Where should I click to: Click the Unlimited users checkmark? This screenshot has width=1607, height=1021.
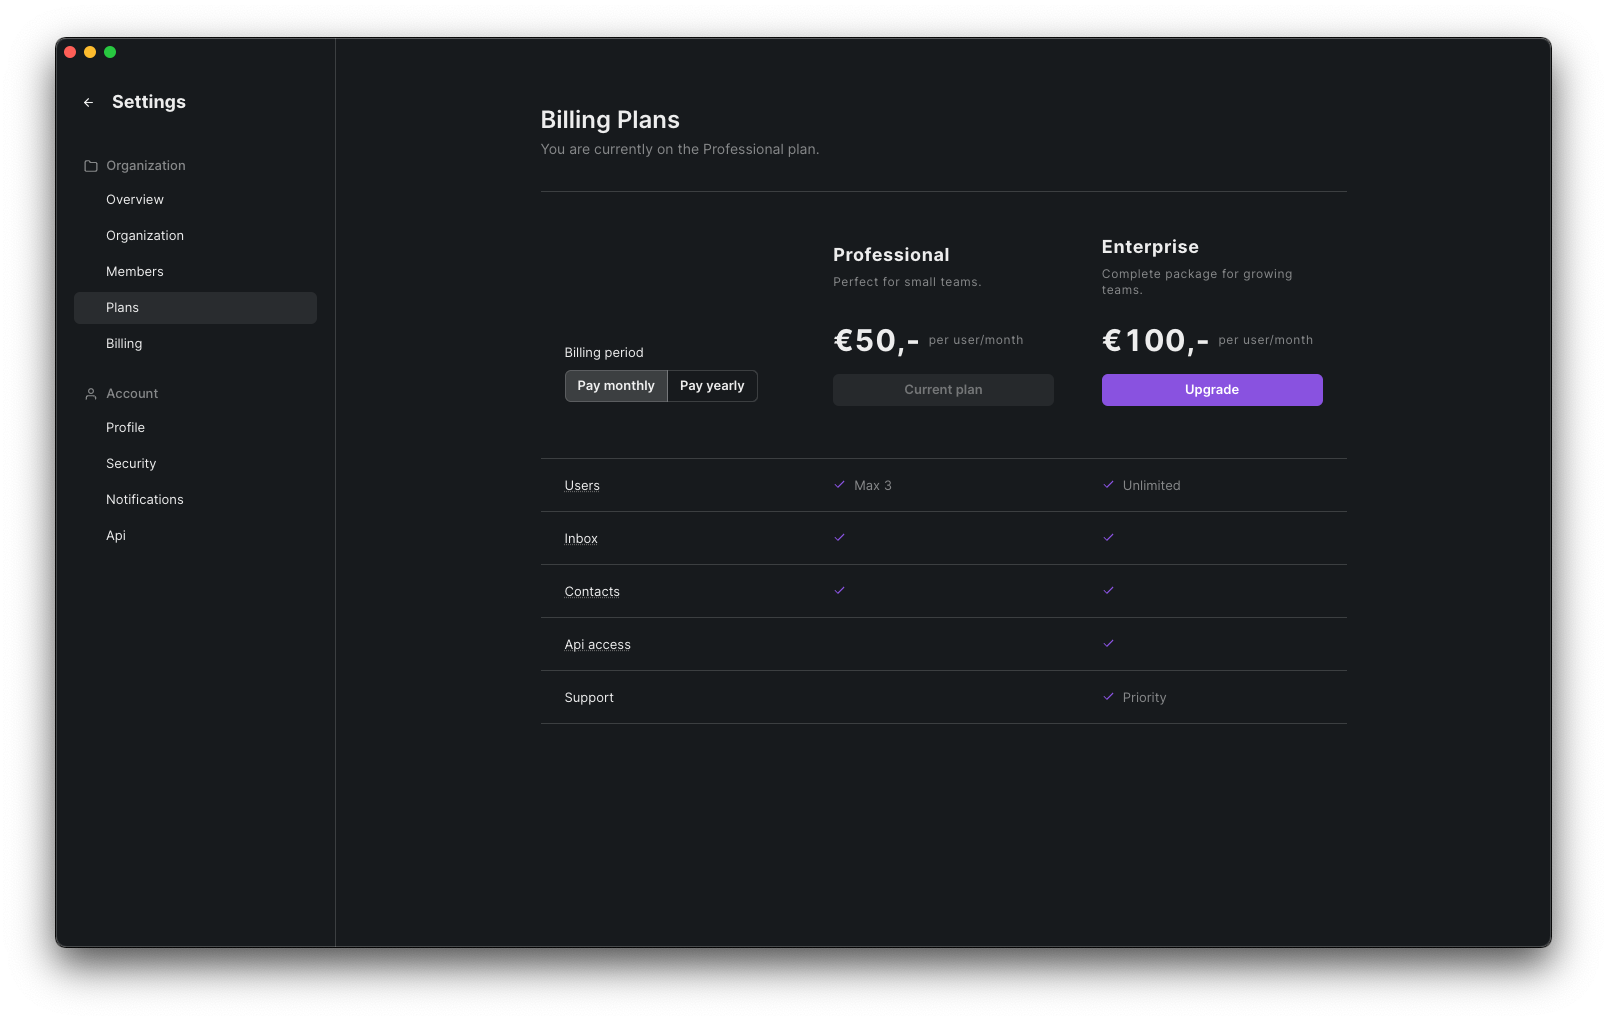(1108, 484)
